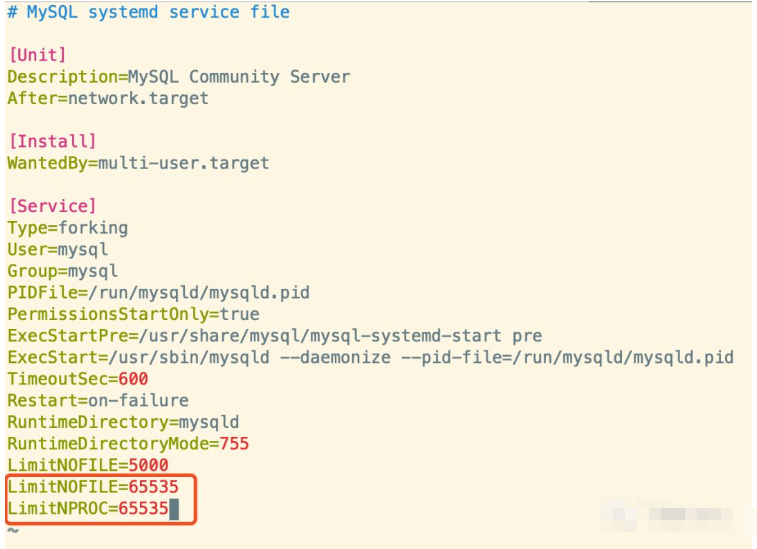Select the [Install] section header
Image resolution: width=757 pixels, height=549 pixels.
point(52,141)
